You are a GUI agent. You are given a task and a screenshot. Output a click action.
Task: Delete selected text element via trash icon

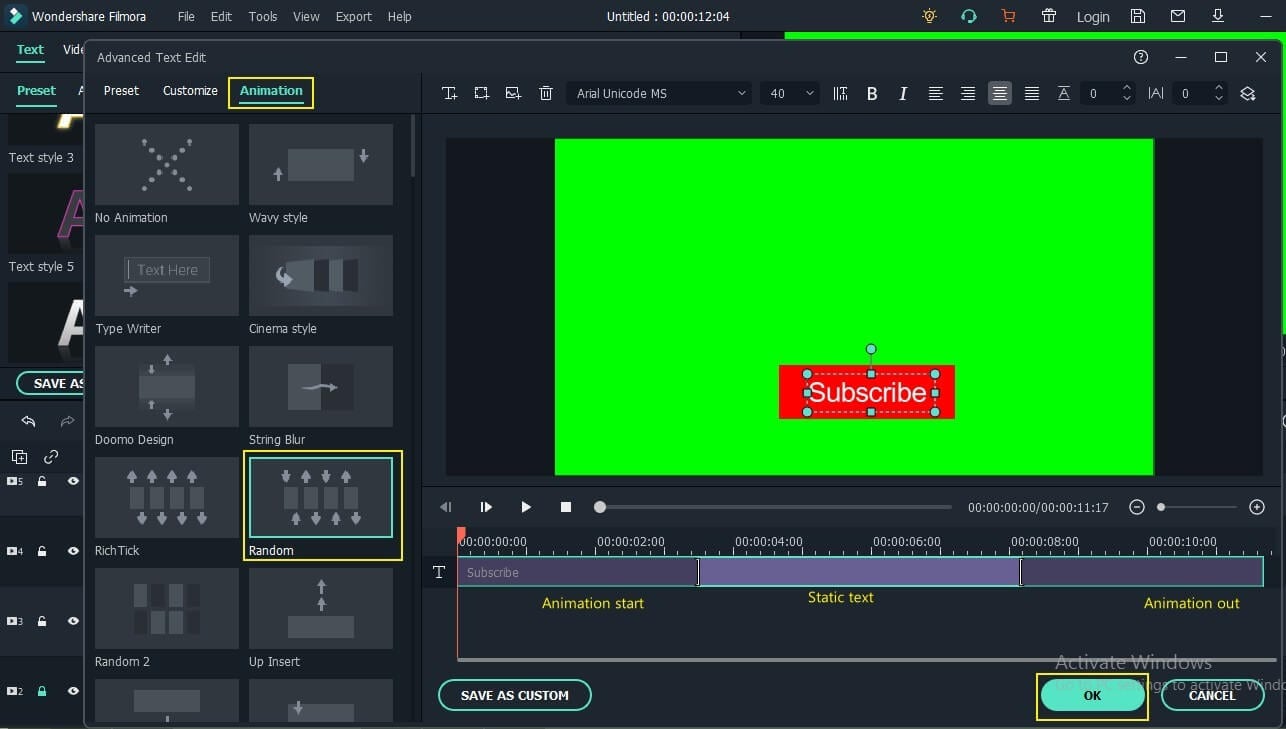pyautogui.click(x=546, y=93)
